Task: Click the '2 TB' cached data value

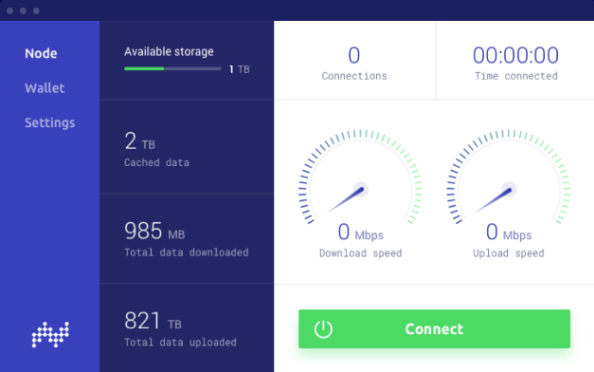Action: [x=140, y=141]
